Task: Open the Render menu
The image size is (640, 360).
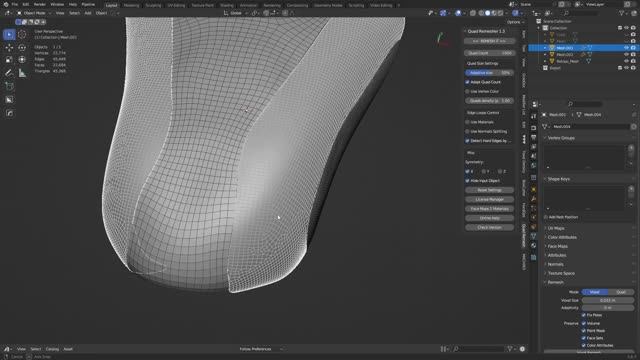Action: click(40, 4)
